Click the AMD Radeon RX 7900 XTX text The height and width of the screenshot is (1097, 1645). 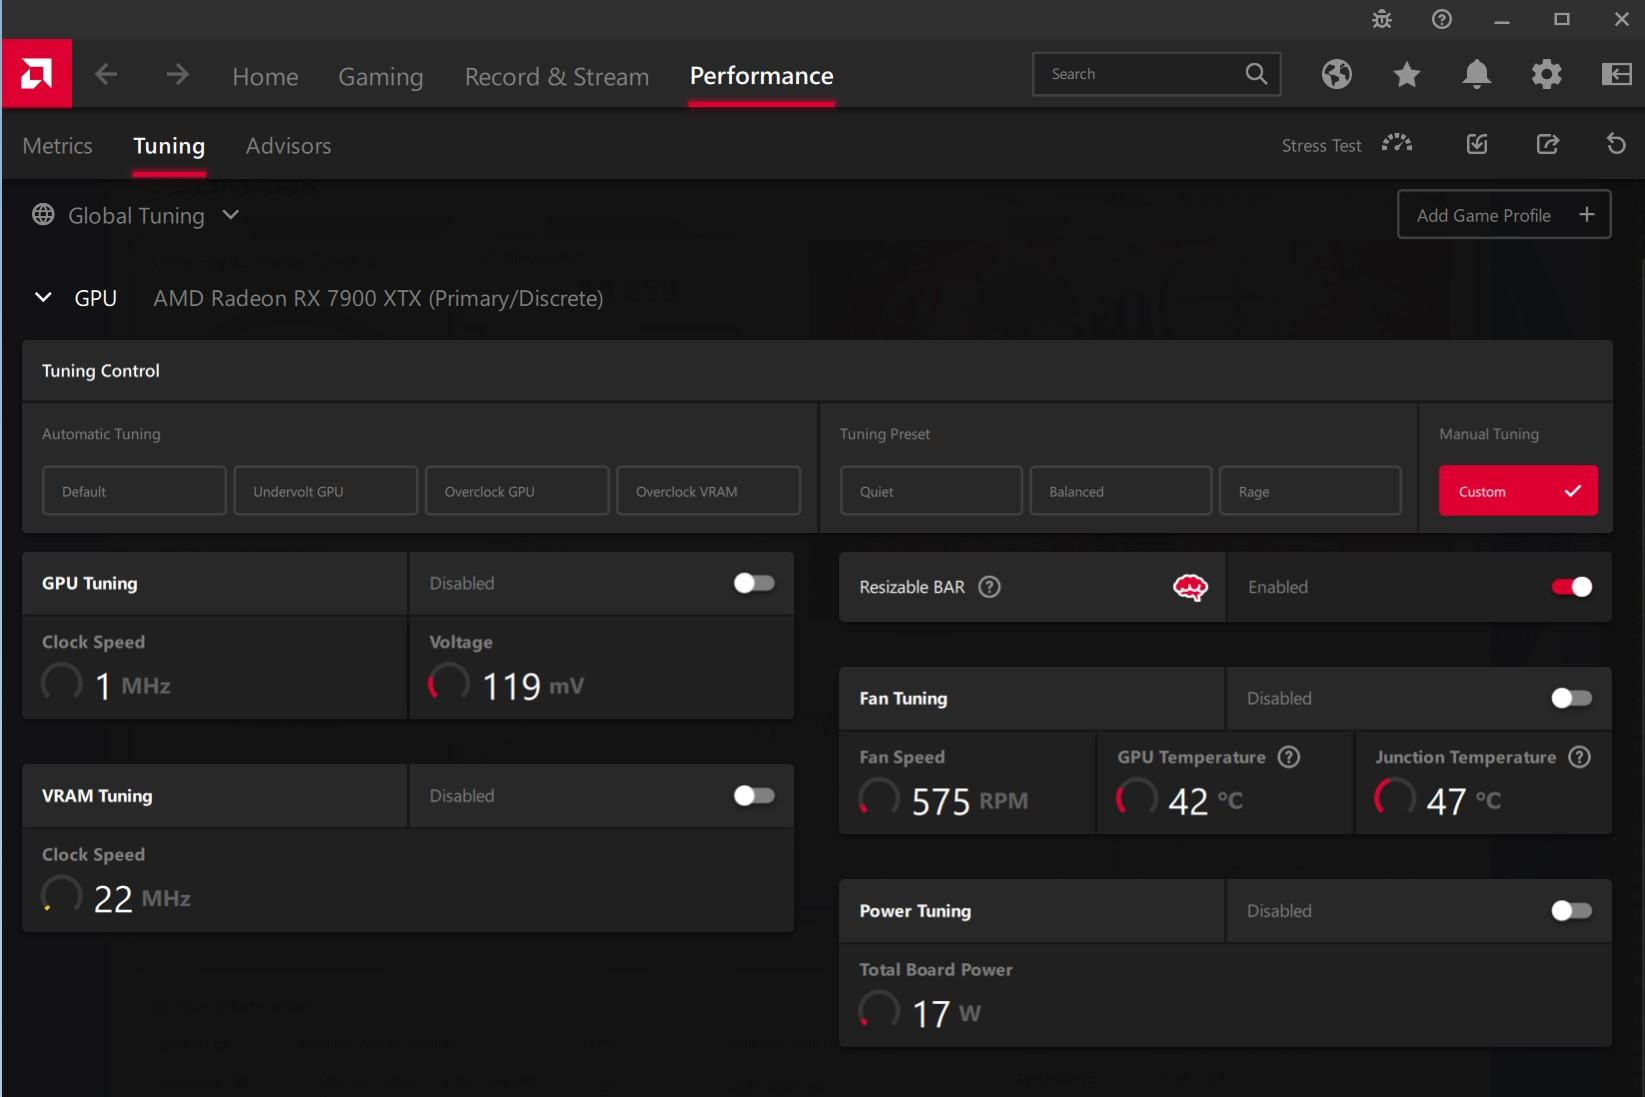378,298
